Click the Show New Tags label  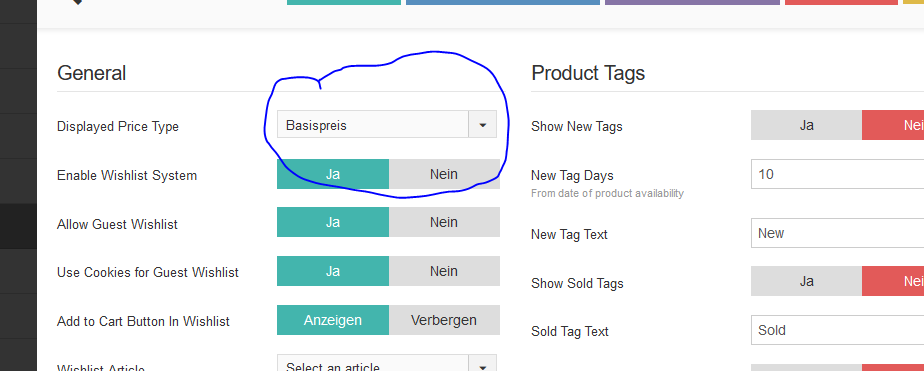pyautogui.click(x=576, y=127)
